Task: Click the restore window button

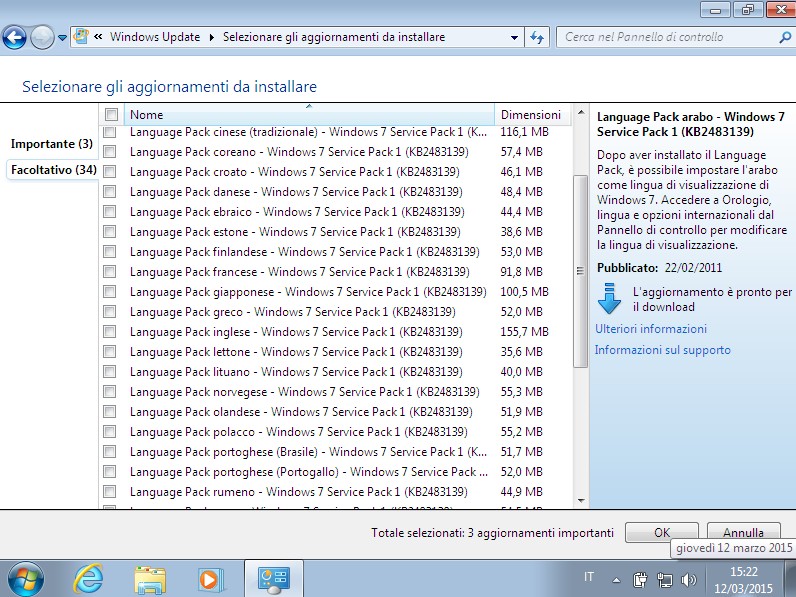Action: (x=748, y=9)
